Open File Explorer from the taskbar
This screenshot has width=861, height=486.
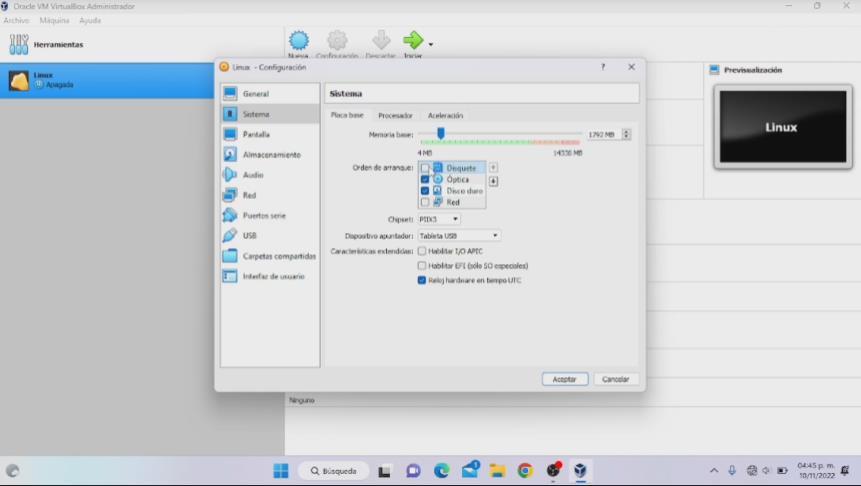tap(497, 471)
